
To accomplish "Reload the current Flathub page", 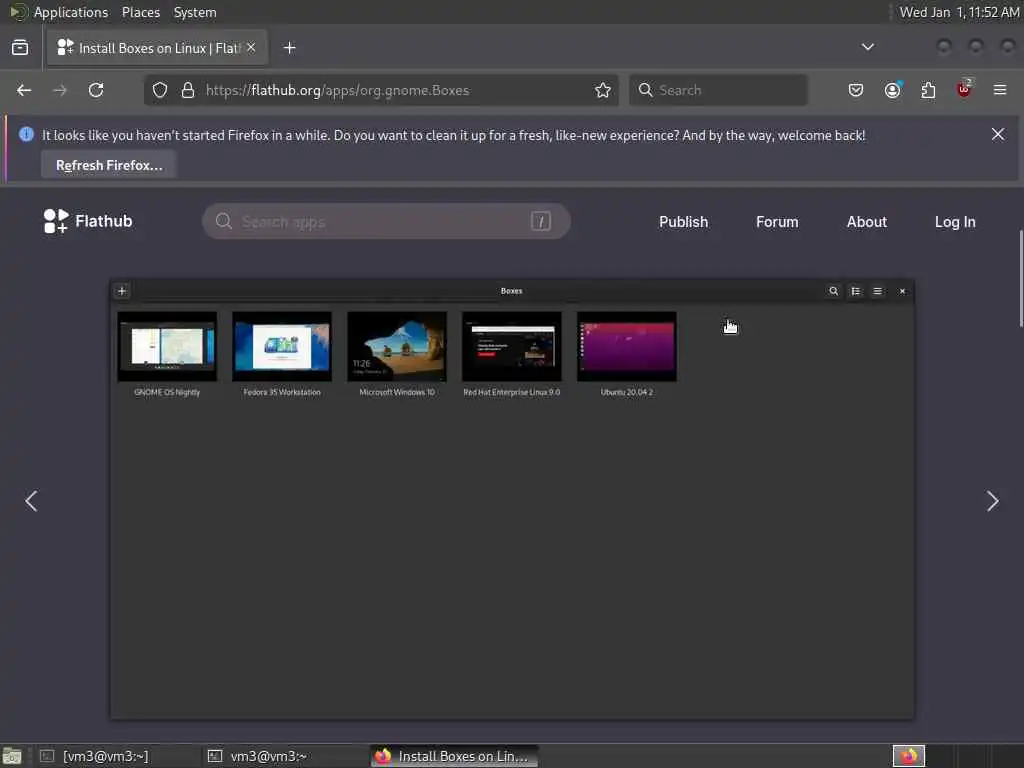I will tap(96, 90).
